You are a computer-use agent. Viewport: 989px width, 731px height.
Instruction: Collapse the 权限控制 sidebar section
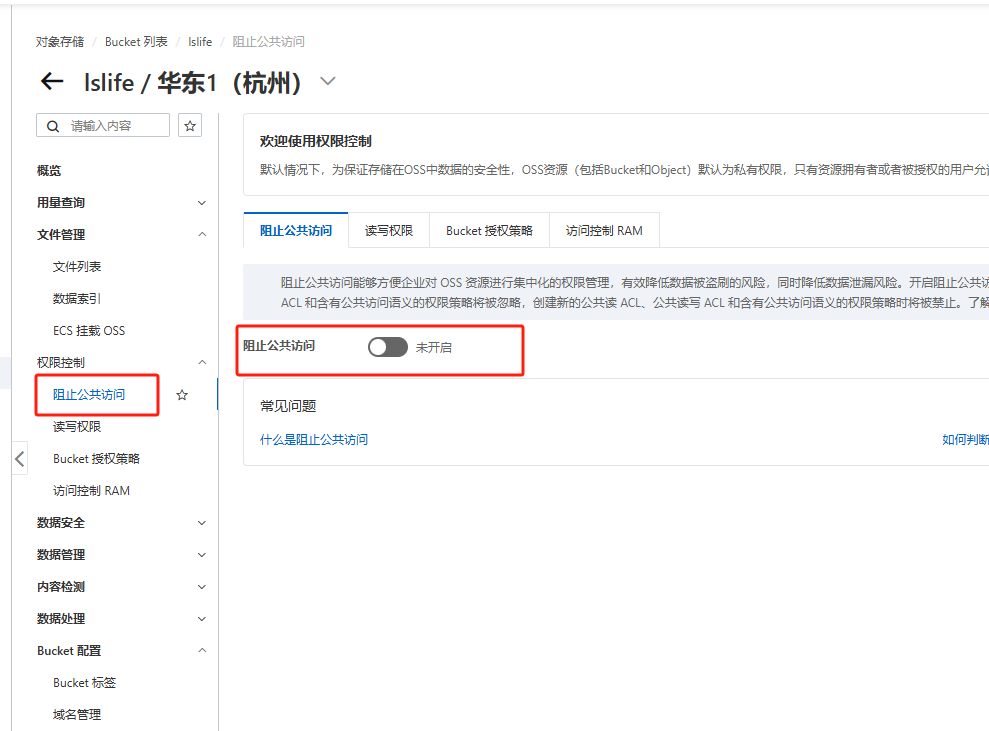(x=201, y=363)
